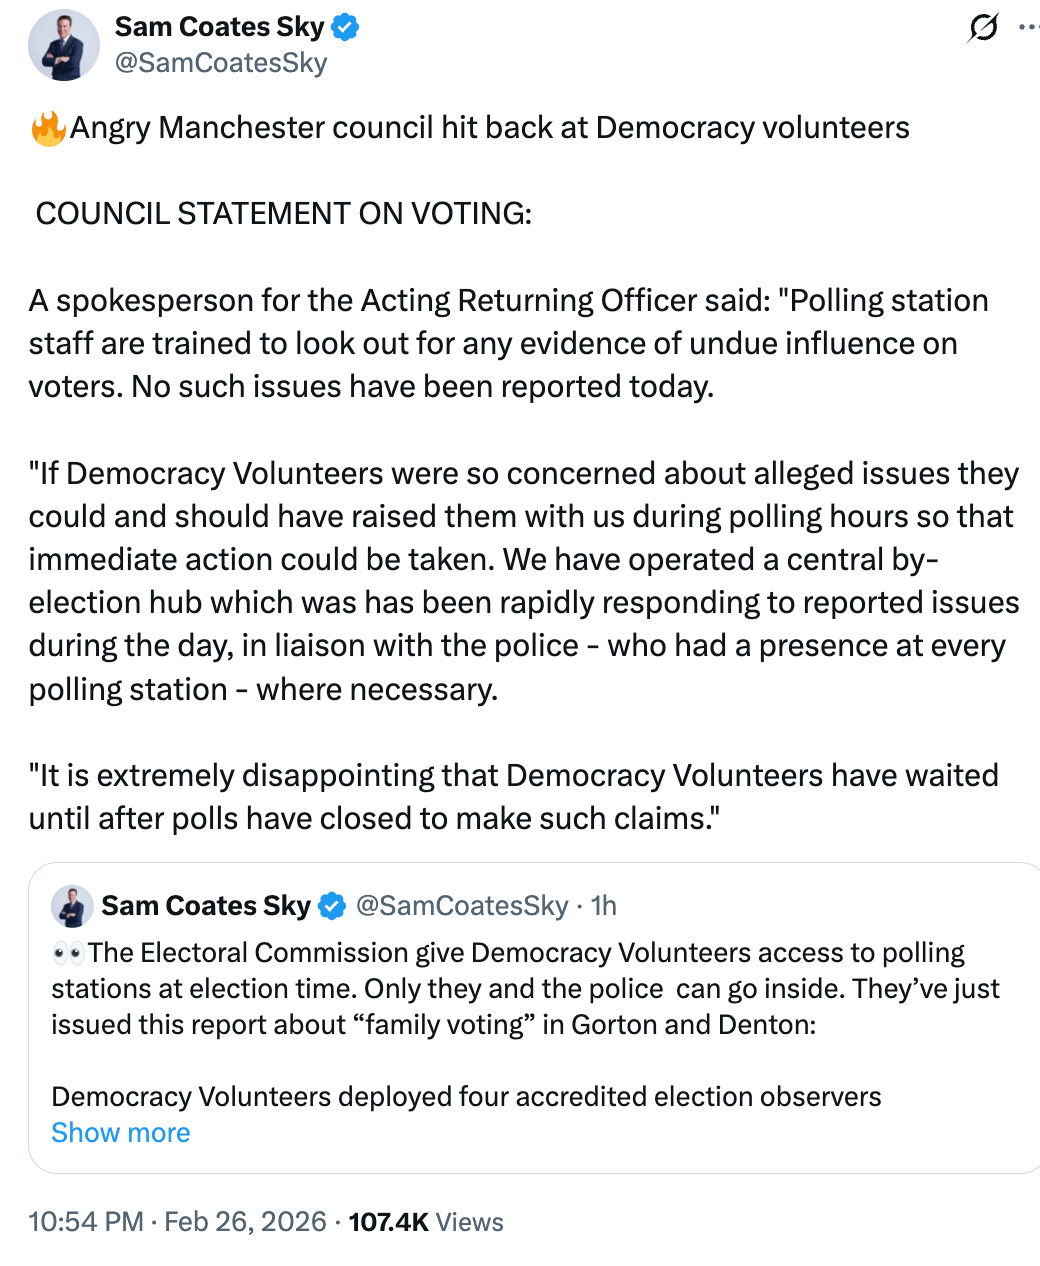Open the quoted tweet author name
Image resolution: width=1040 pixels, height=1266 pixels.
206,906
